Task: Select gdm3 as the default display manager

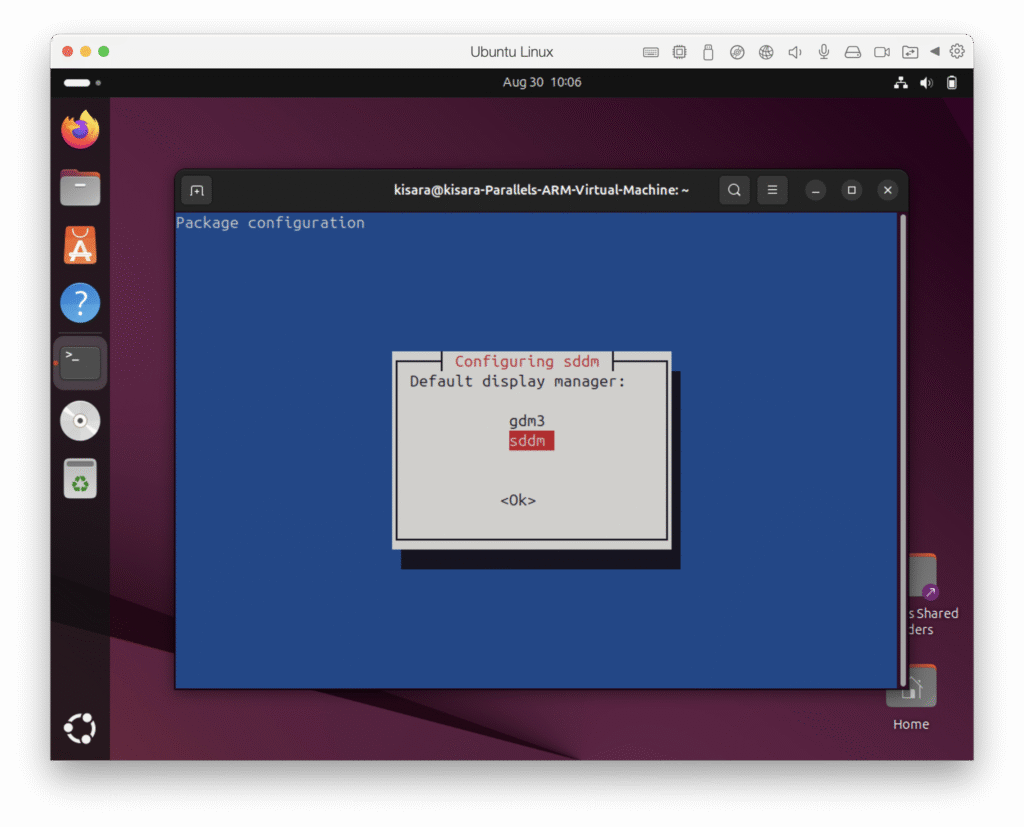Action: (527, 421)
